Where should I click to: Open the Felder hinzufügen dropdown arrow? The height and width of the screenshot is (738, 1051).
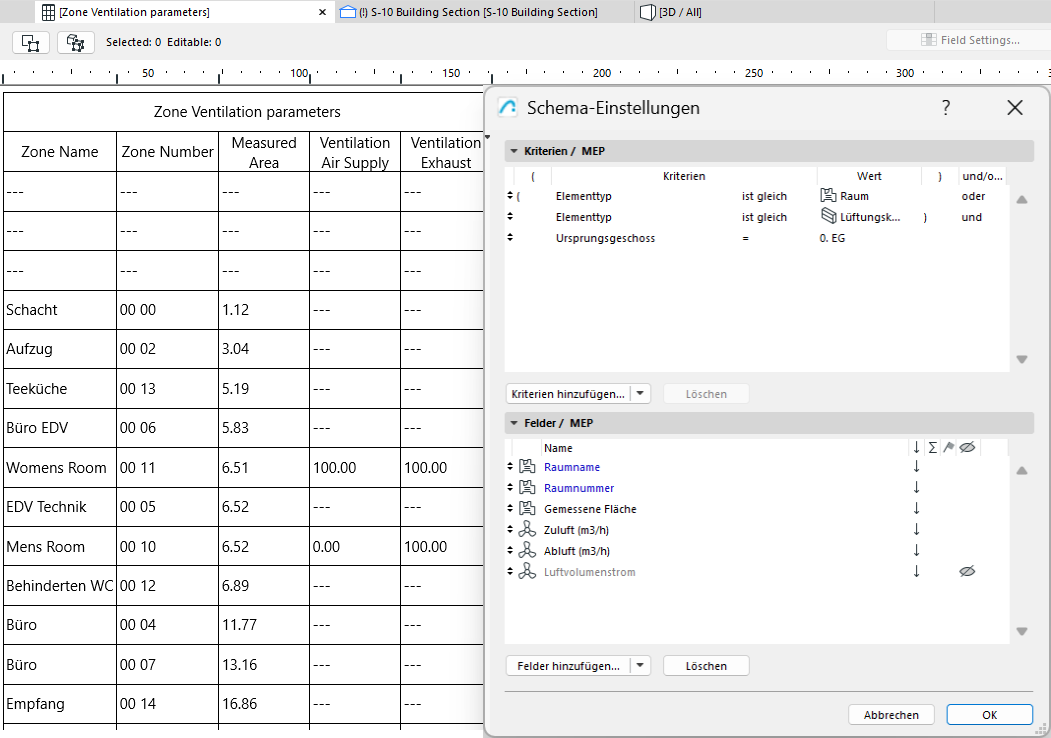point(640,665)
